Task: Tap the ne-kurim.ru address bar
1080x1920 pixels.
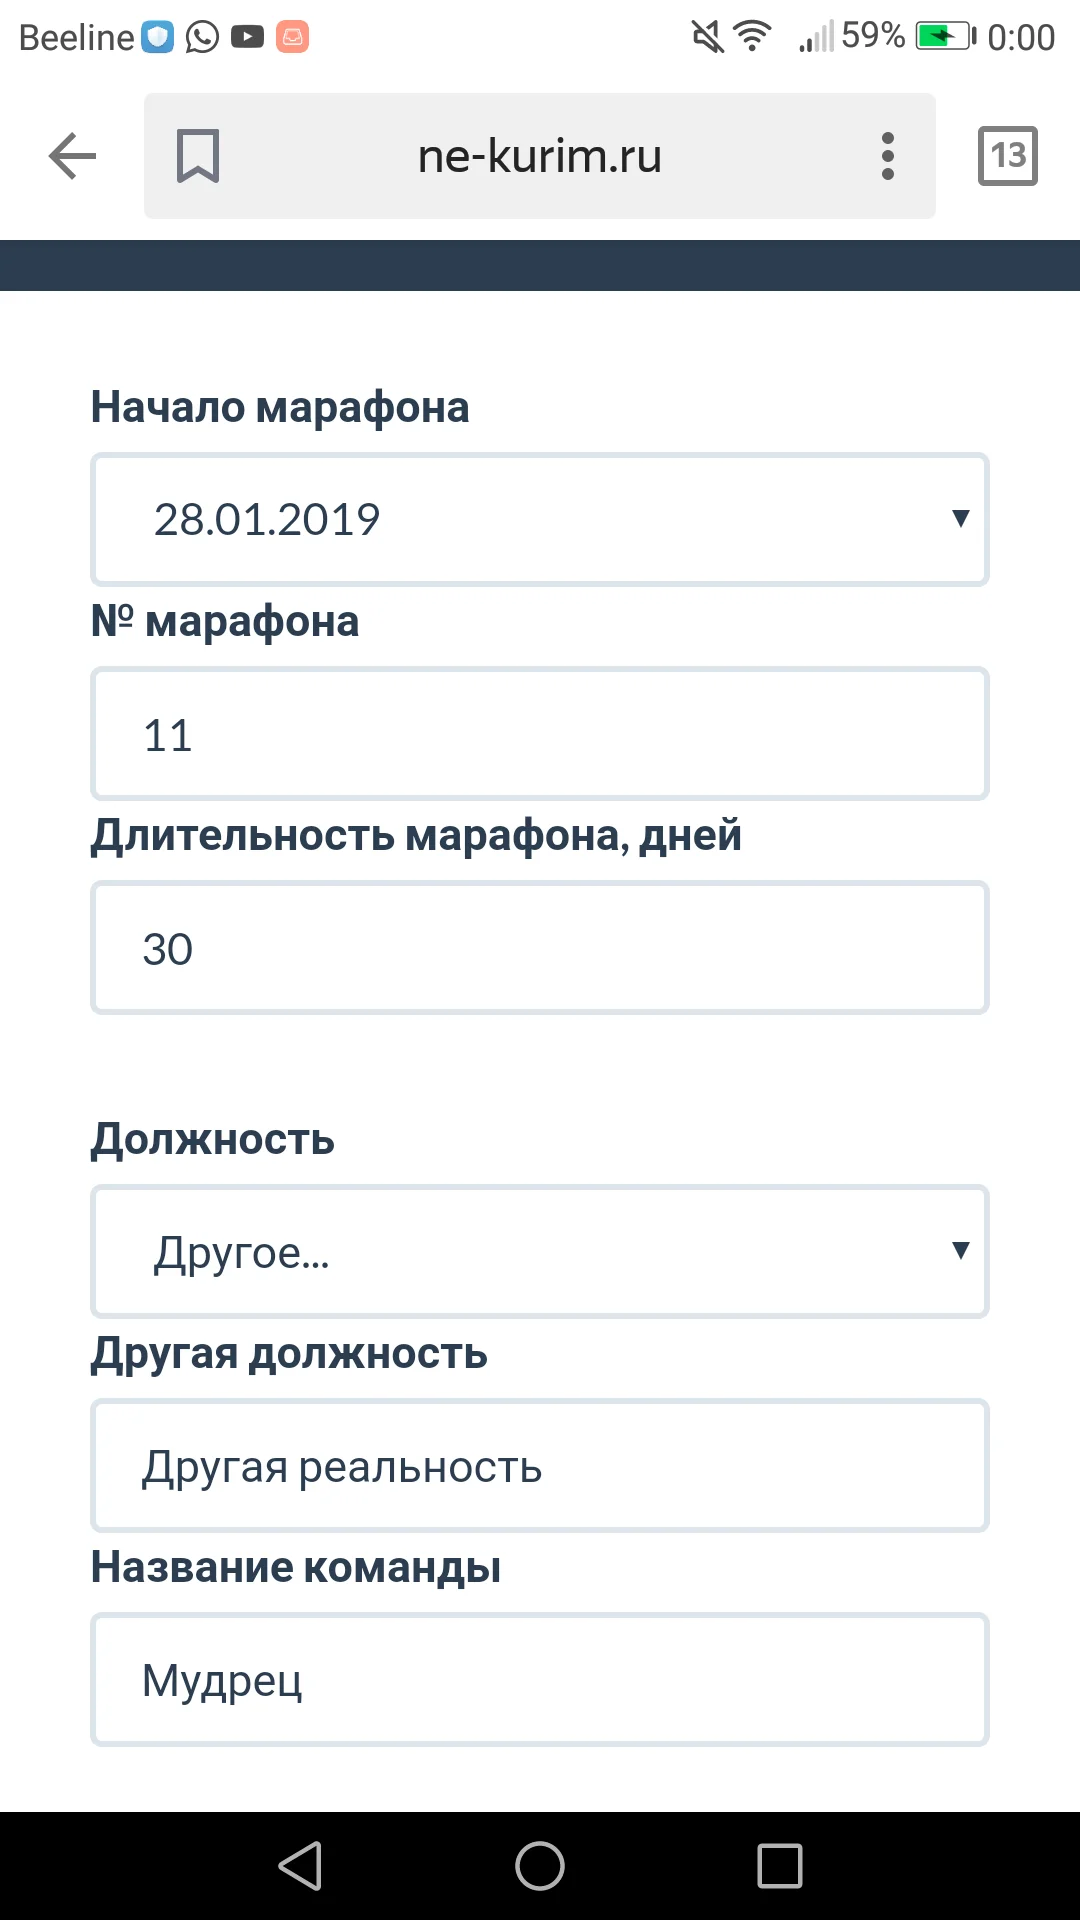Action: pyautogui.click(x=540, y=155)
